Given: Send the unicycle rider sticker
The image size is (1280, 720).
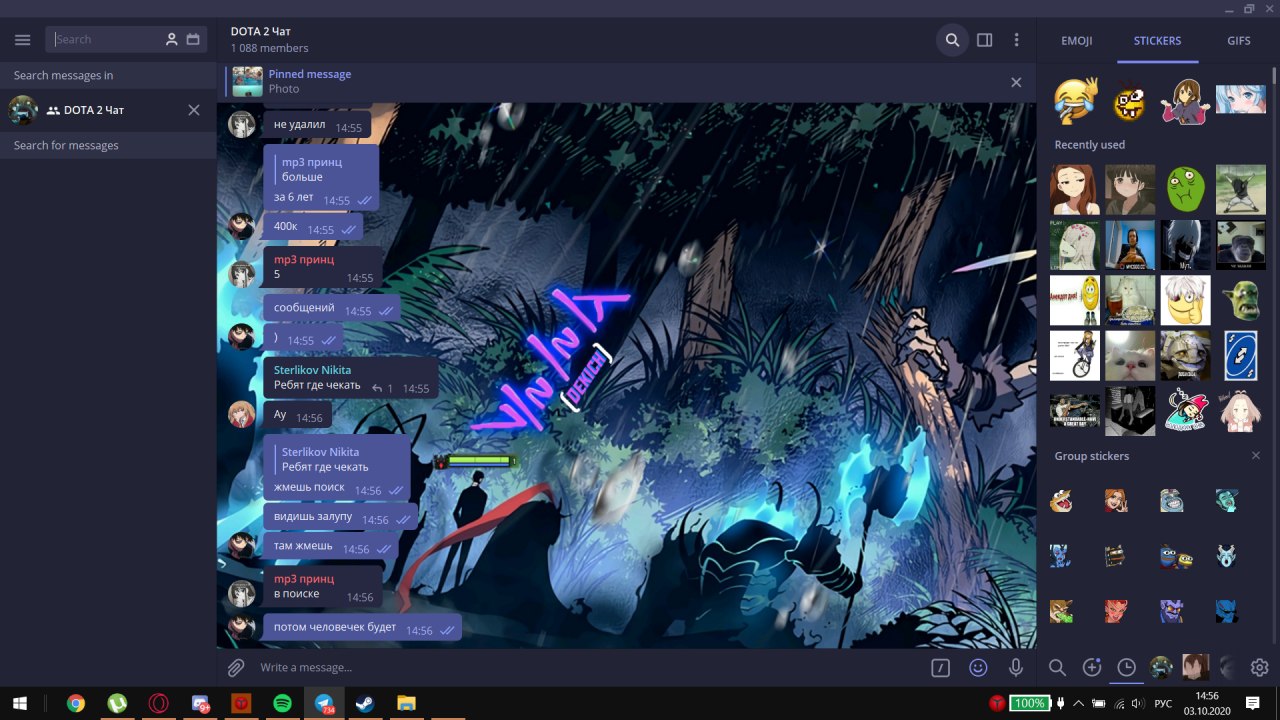Looking at the screenshot, I should tap(1075, 356).
